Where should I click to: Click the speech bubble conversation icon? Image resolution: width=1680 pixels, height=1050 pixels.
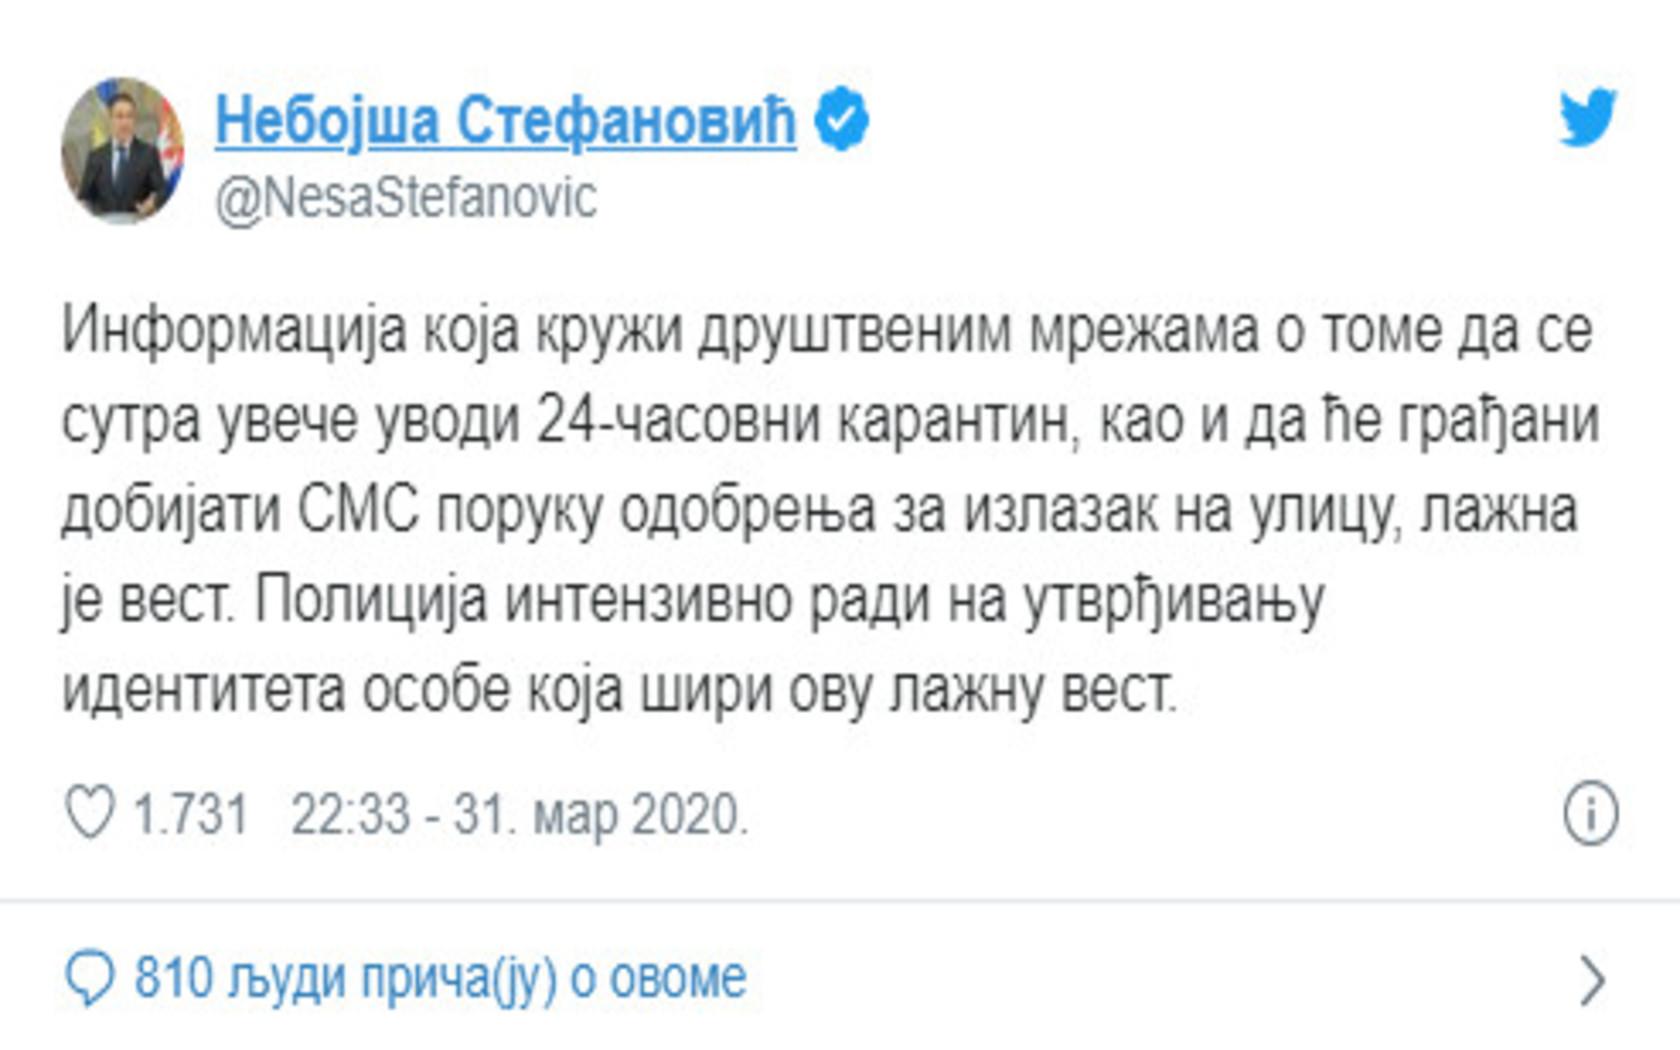pyautogui.click(x=90, y=979)
